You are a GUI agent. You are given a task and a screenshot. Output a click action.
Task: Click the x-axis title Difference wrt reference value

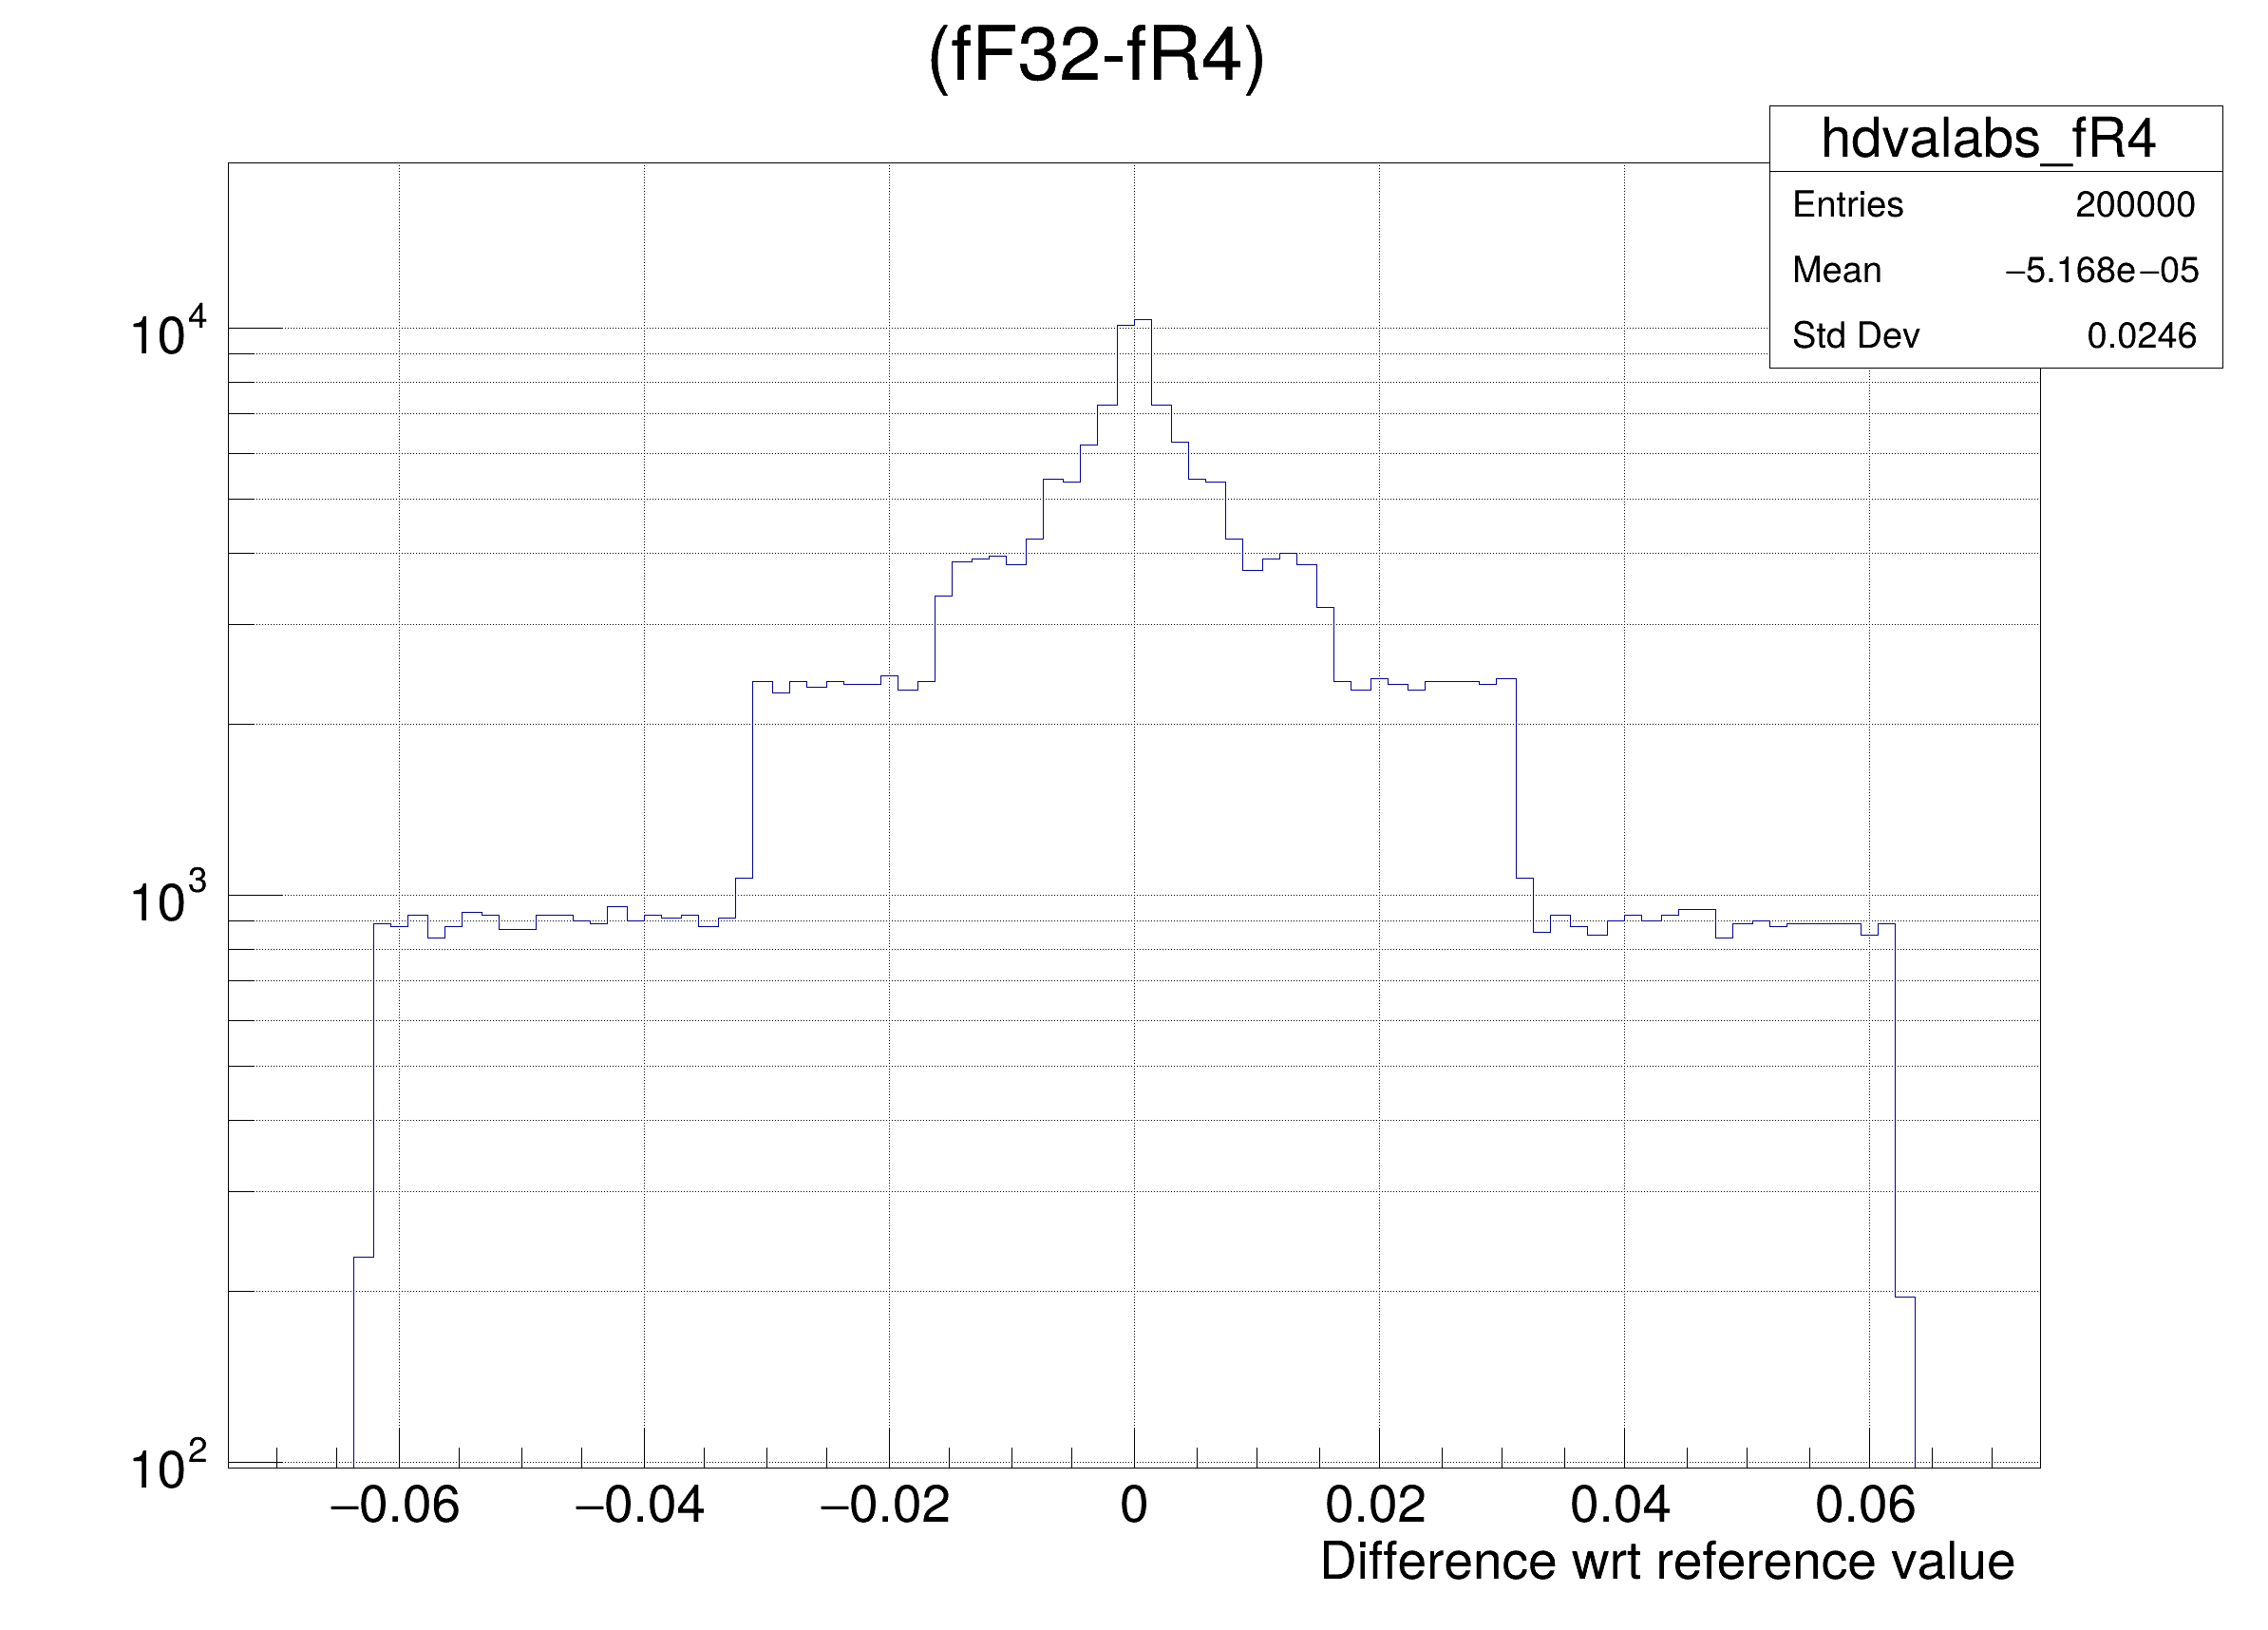1667,1563
